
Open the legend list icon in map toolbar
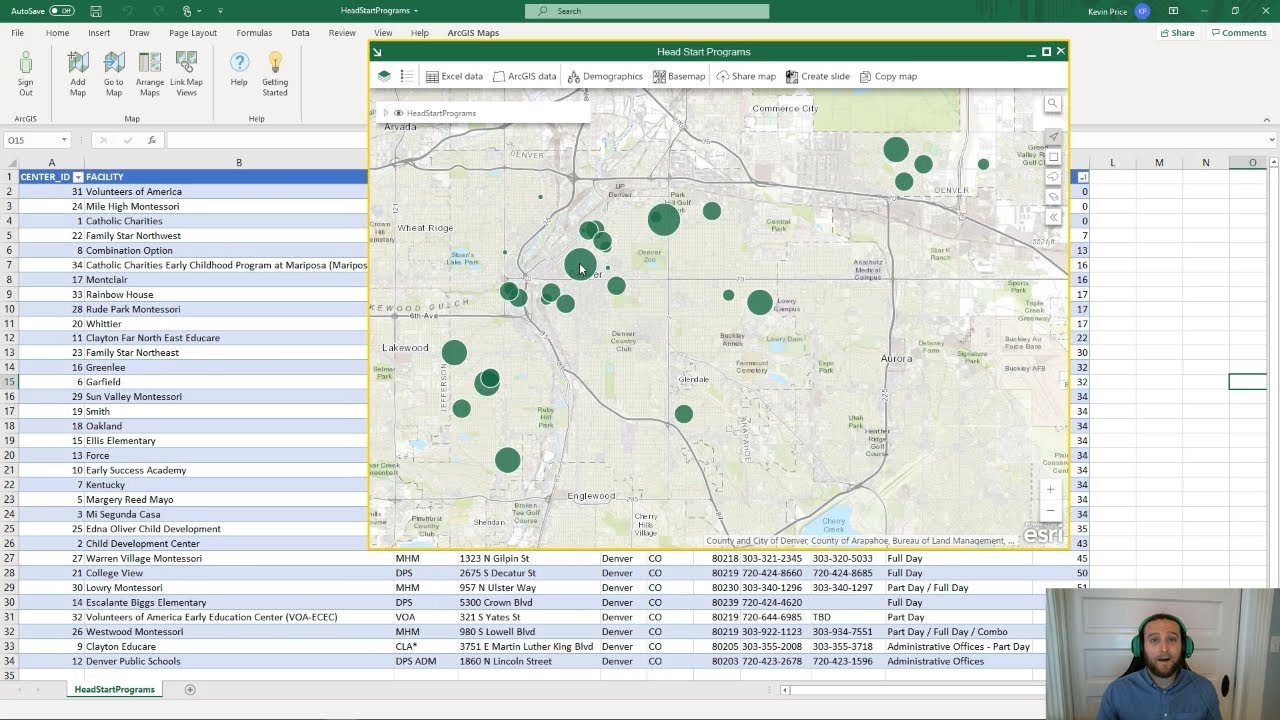tap(407, 76)
